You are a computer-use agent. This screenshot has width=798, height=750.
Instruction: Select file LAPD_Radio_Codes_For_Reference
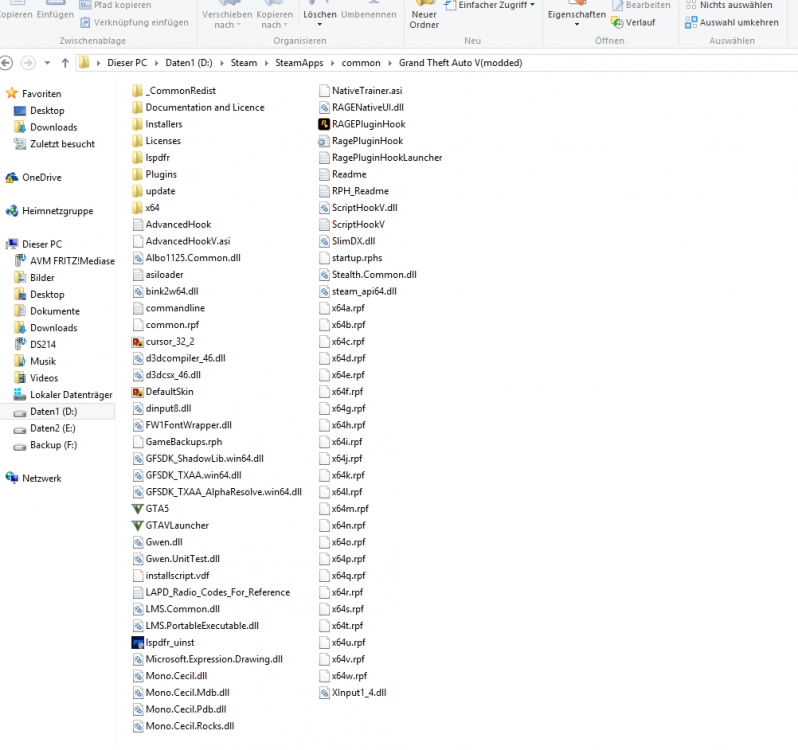click(x=211, y=592)
